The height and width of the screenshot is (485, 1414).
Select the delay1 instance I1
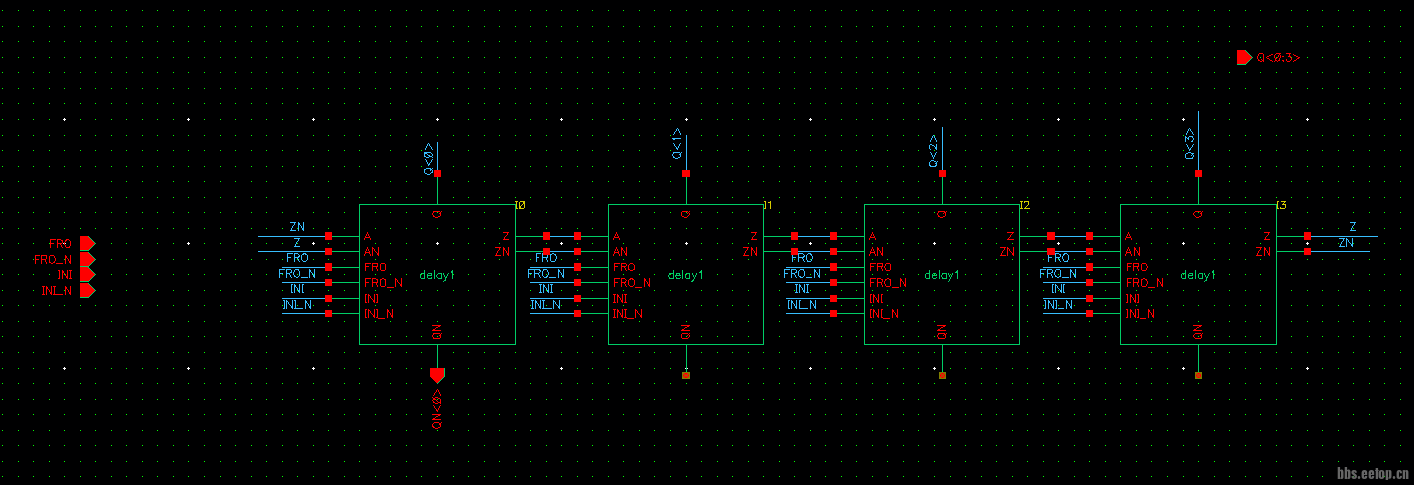point(686,274)
